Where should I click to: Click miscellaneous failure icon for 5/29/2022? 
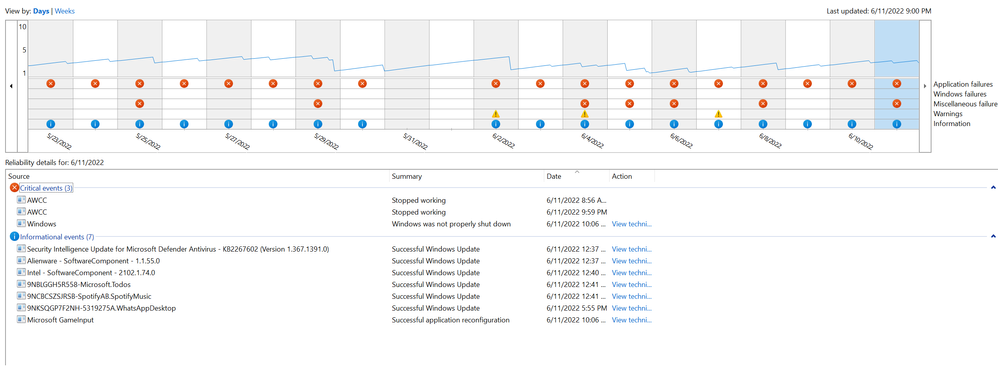point(318,103)
